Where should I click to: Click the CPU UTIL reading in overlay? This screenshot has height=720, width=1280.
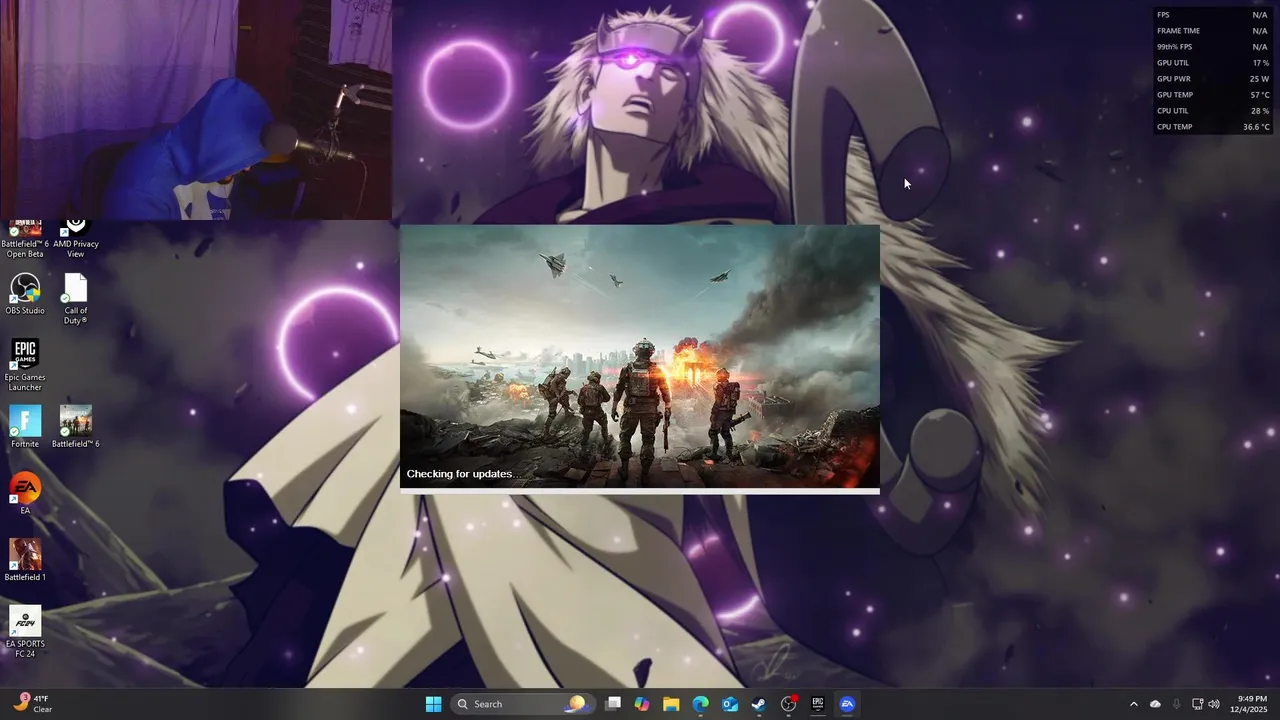(x=1213, y=111)
